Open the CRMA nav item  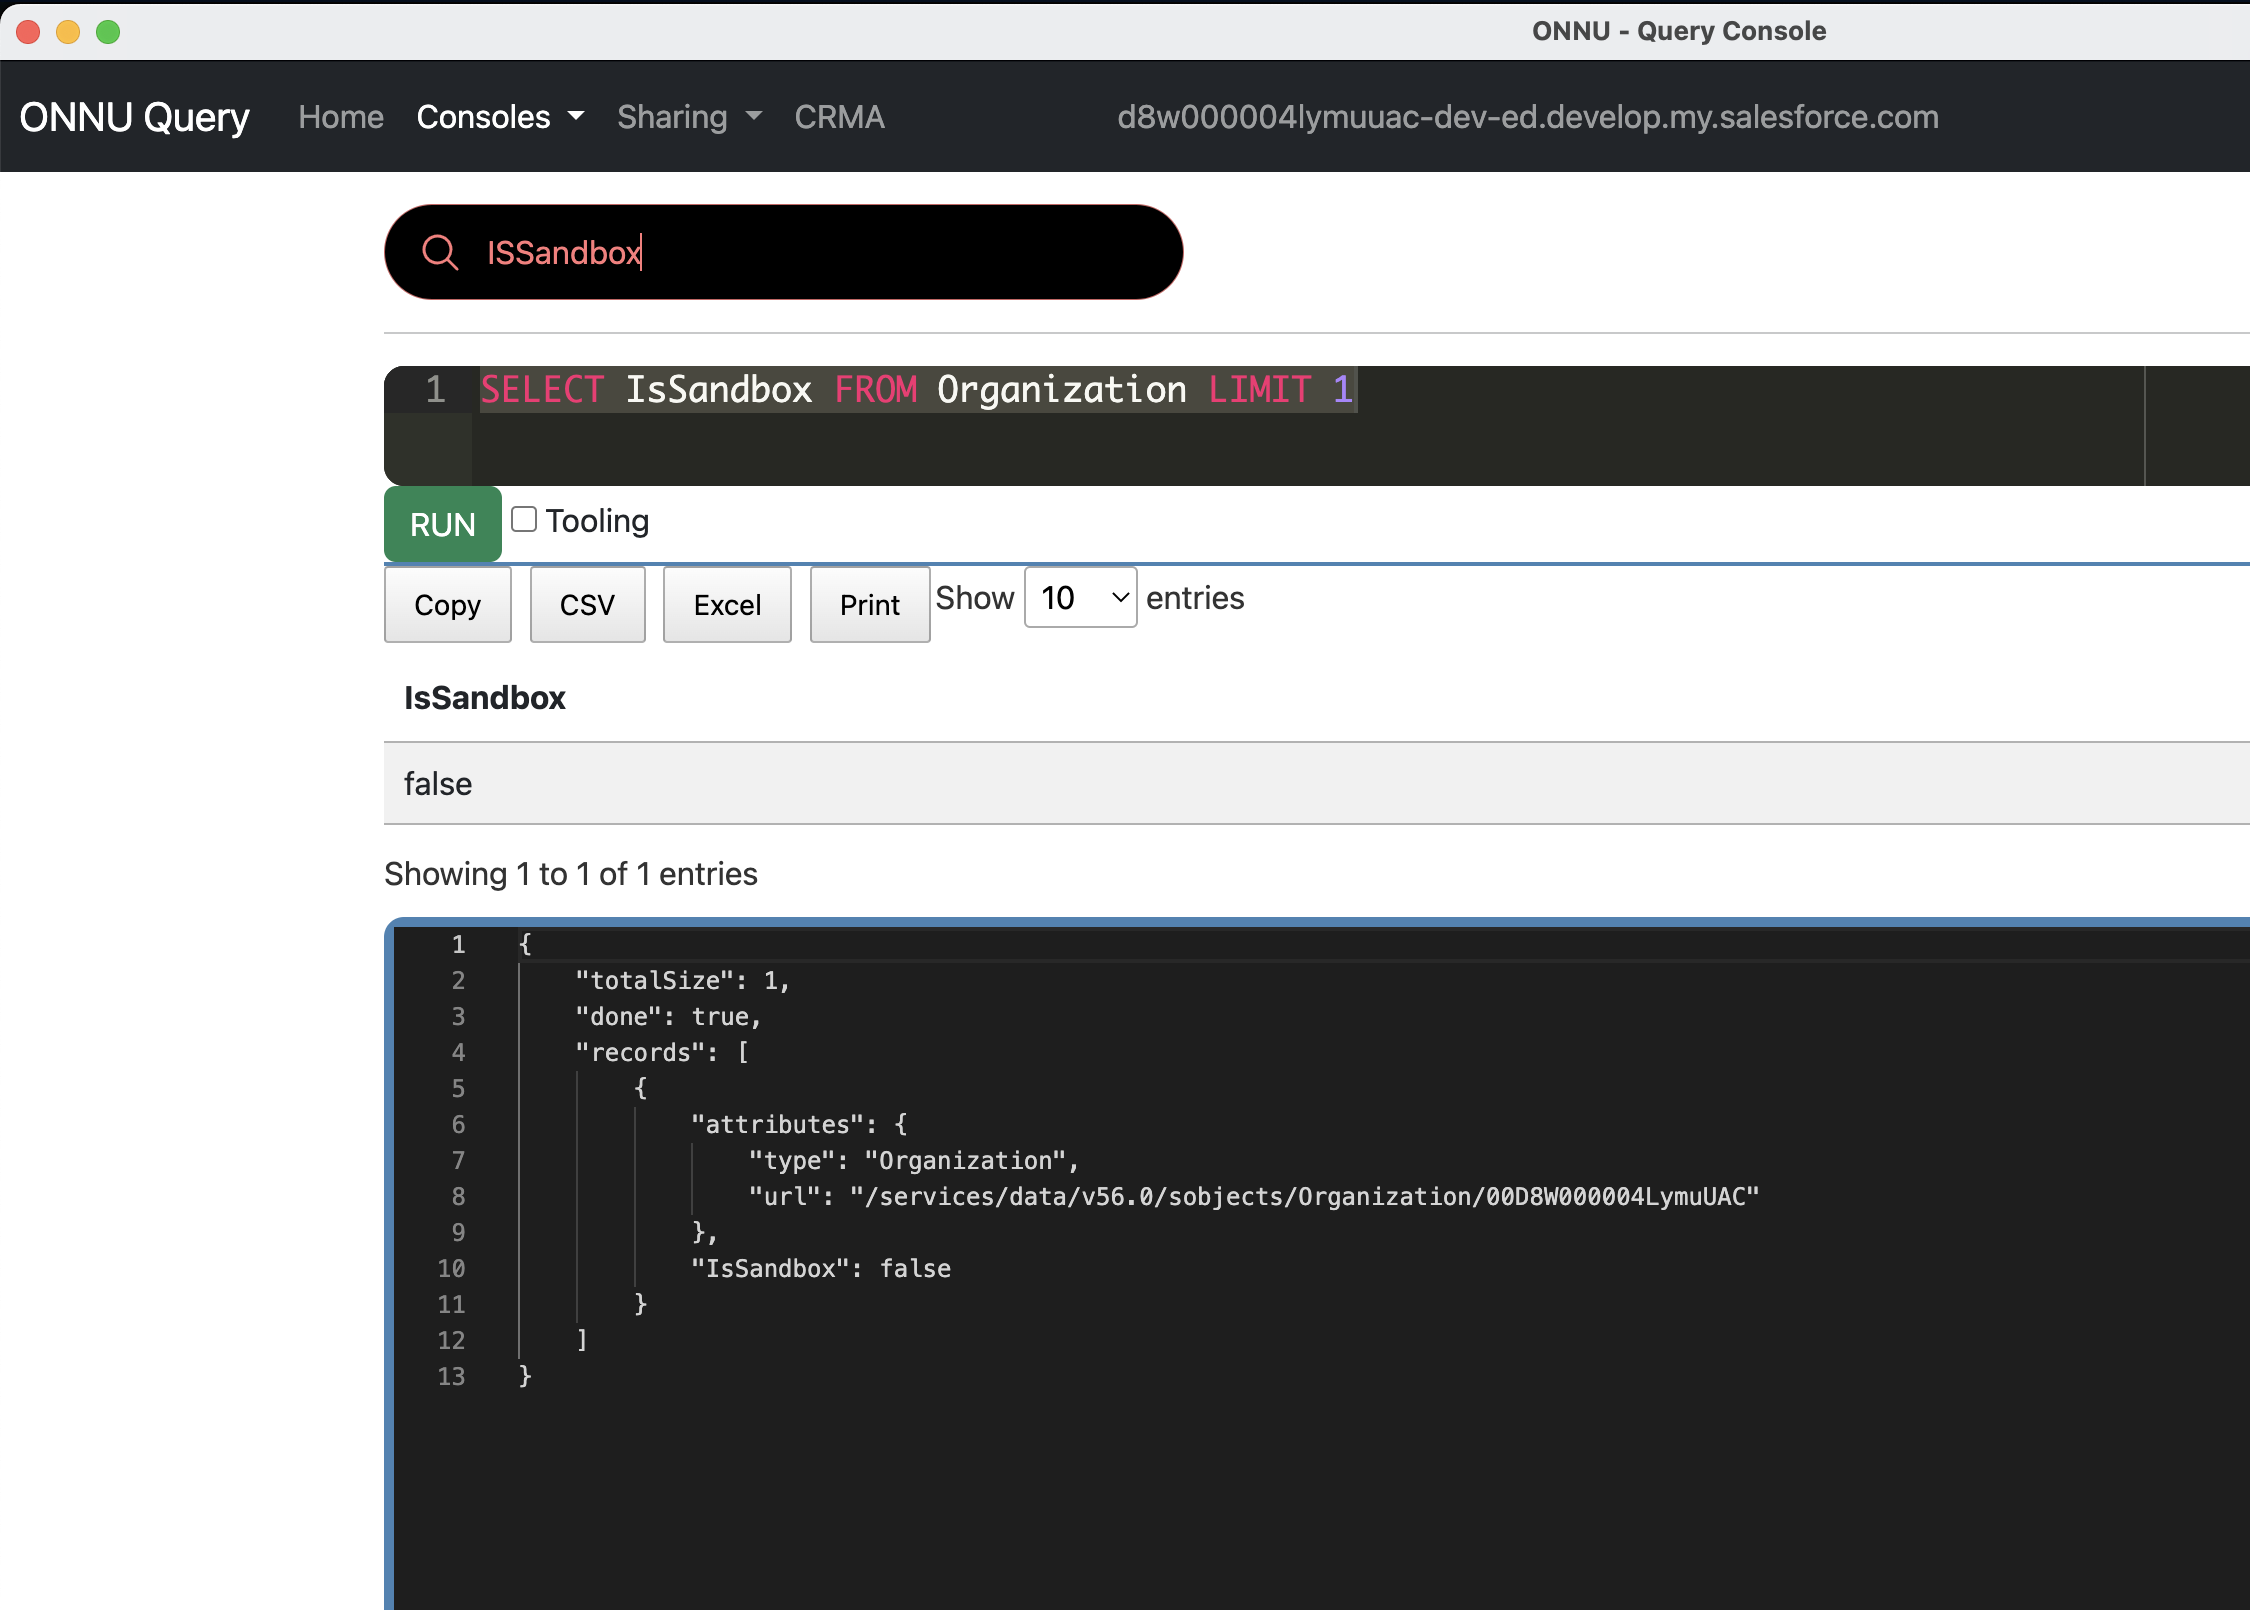click(x=839, y=117)
